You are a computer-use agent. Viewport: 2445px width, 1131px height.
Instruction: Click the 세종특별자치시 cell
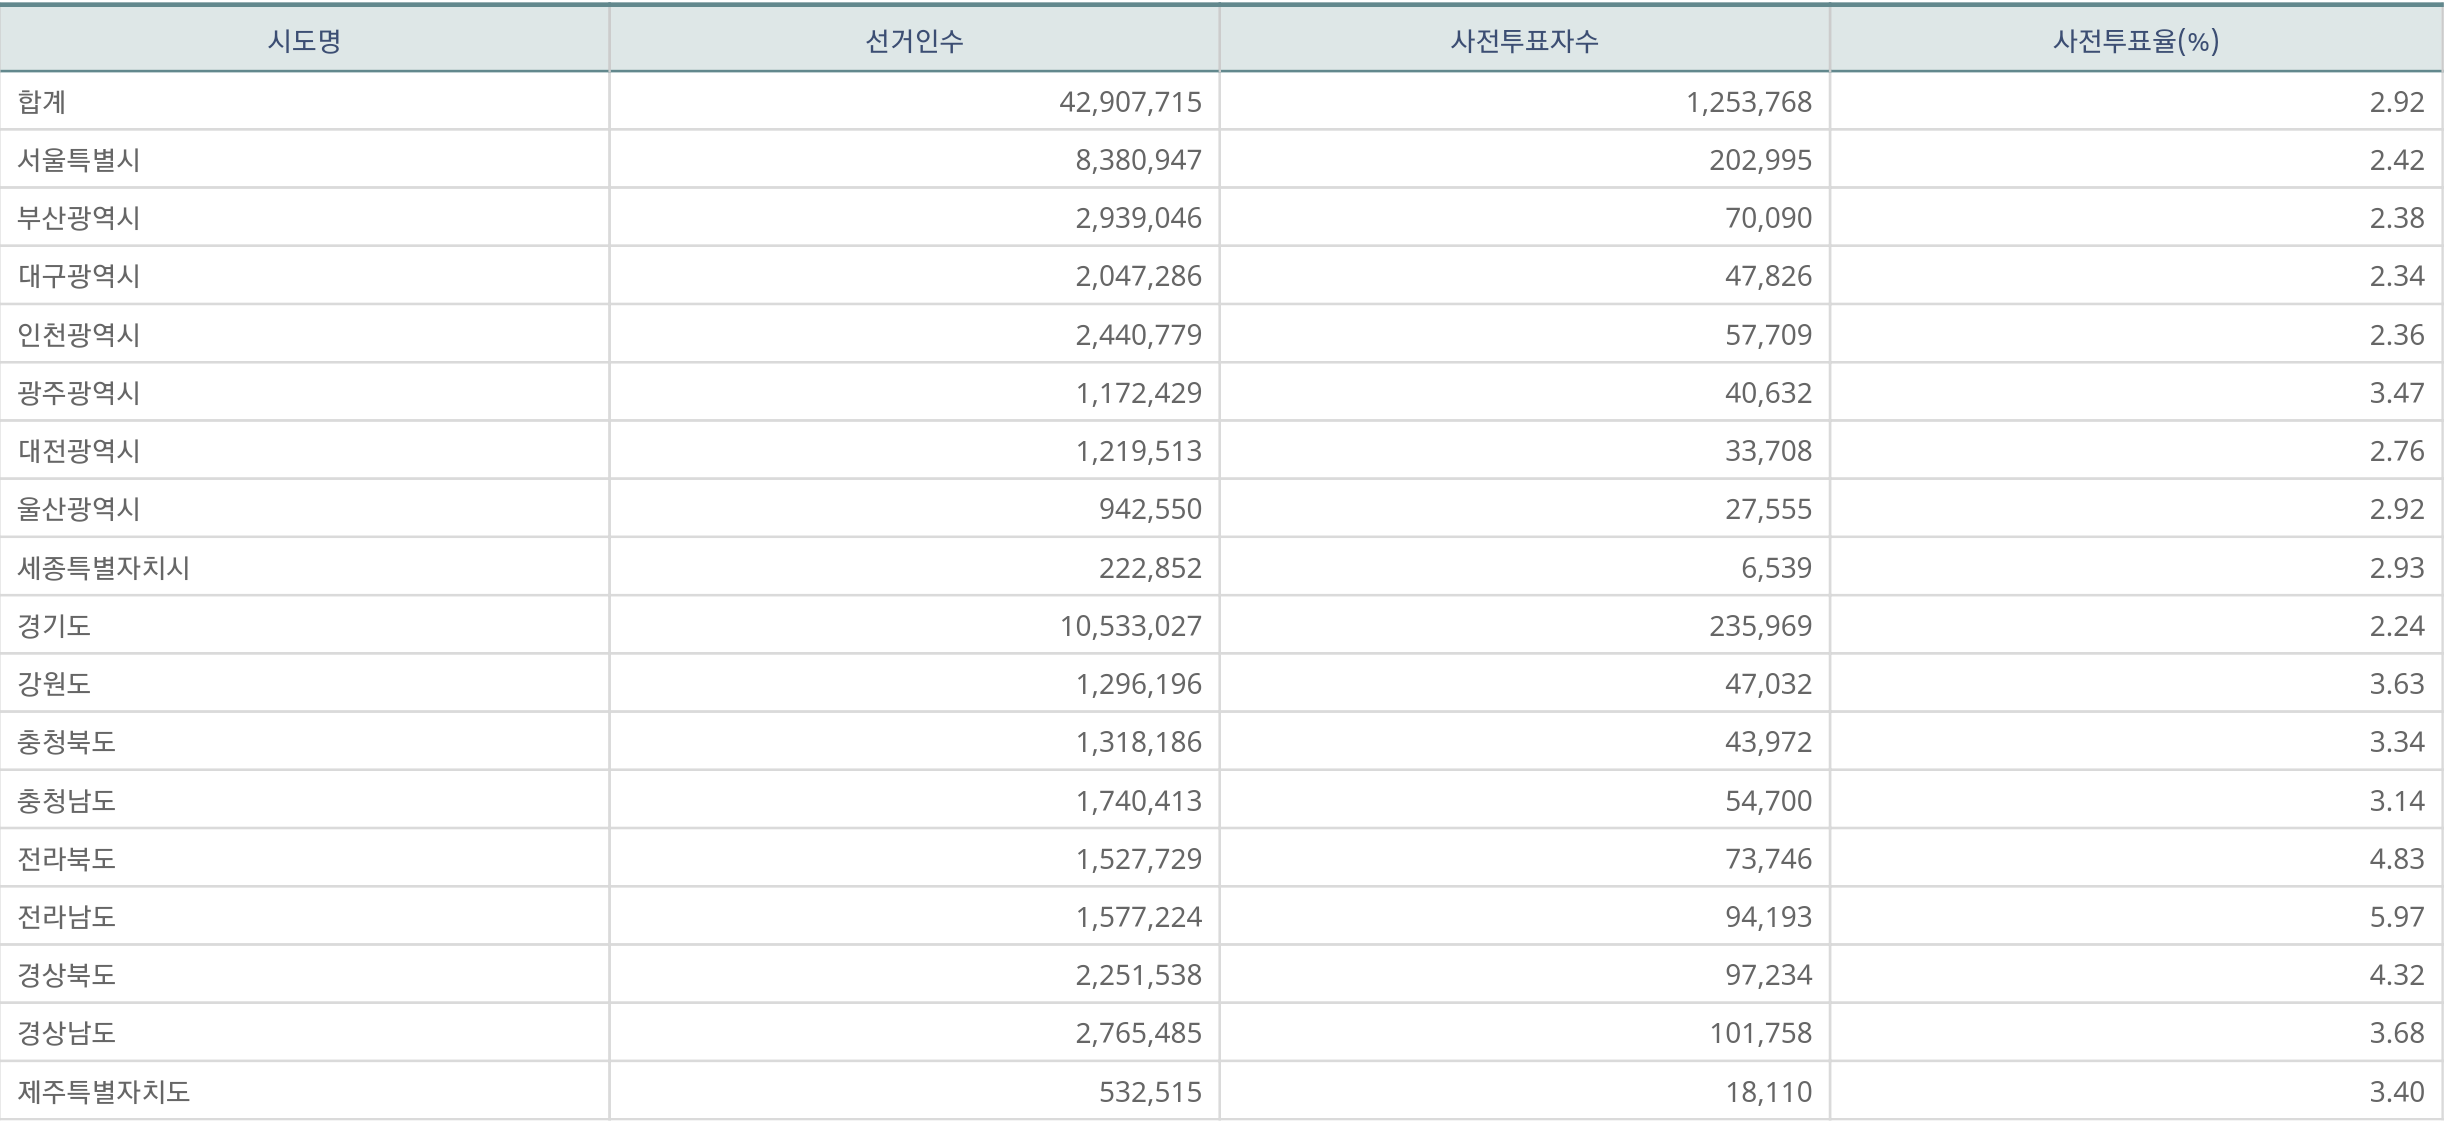coord(104,568)
